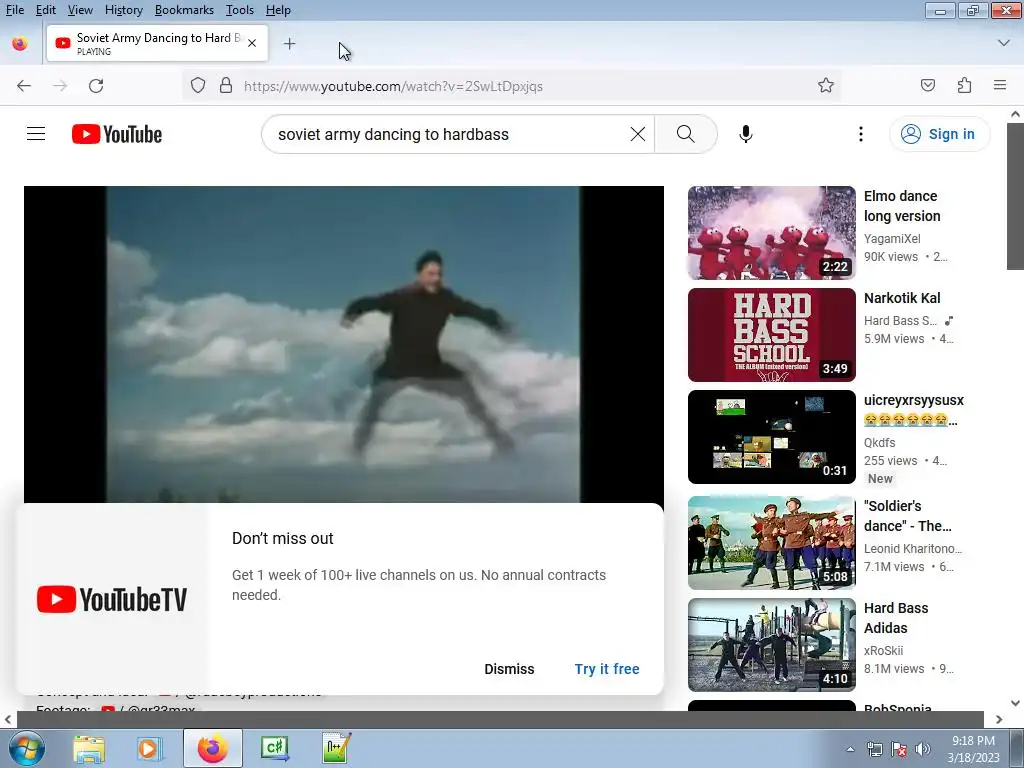Launch Windows Media Player from taskbar
Image resolution: width=1024 pixels, height=768 pixels.
pos(150,748)
